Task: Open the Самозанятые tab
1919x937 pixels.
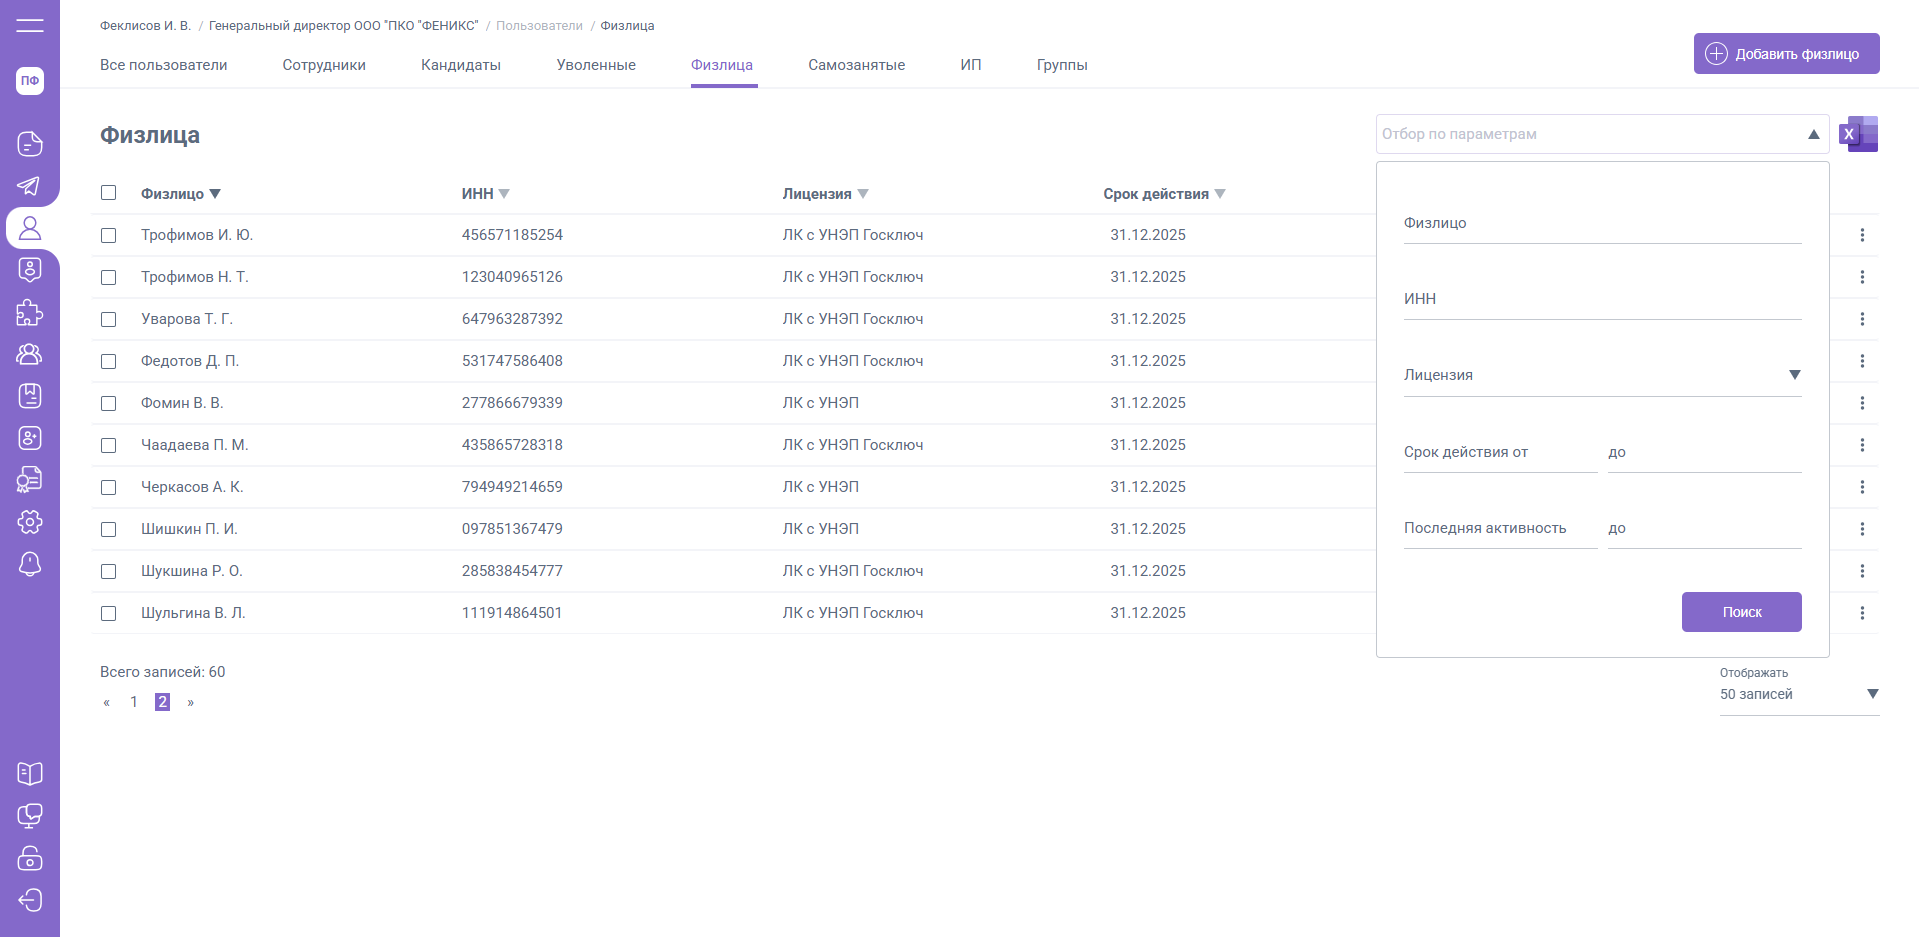Action: [x=856, y=65]
